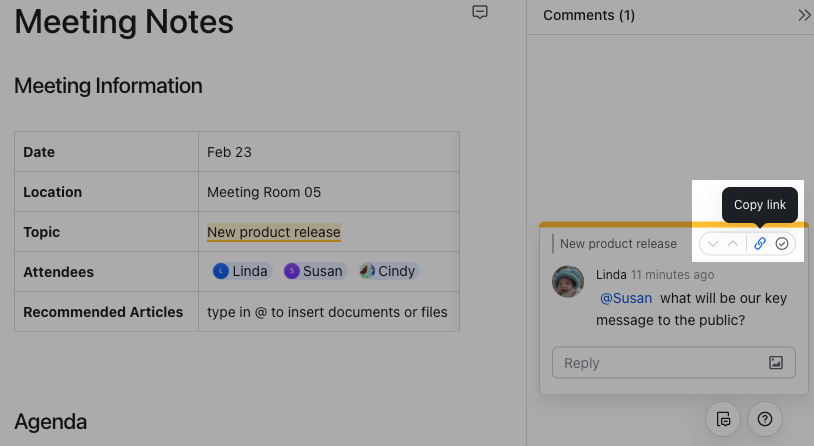Click the Recommended Articles placeholder cell
This screenshot has width=814, height=446.
pos(327,312)
